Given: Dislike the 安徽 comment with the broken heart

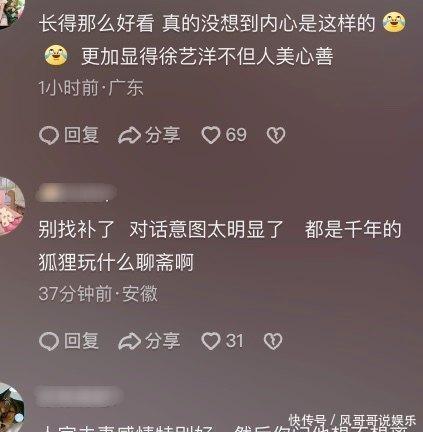Looking at the screenshot, I should (273, 341).
